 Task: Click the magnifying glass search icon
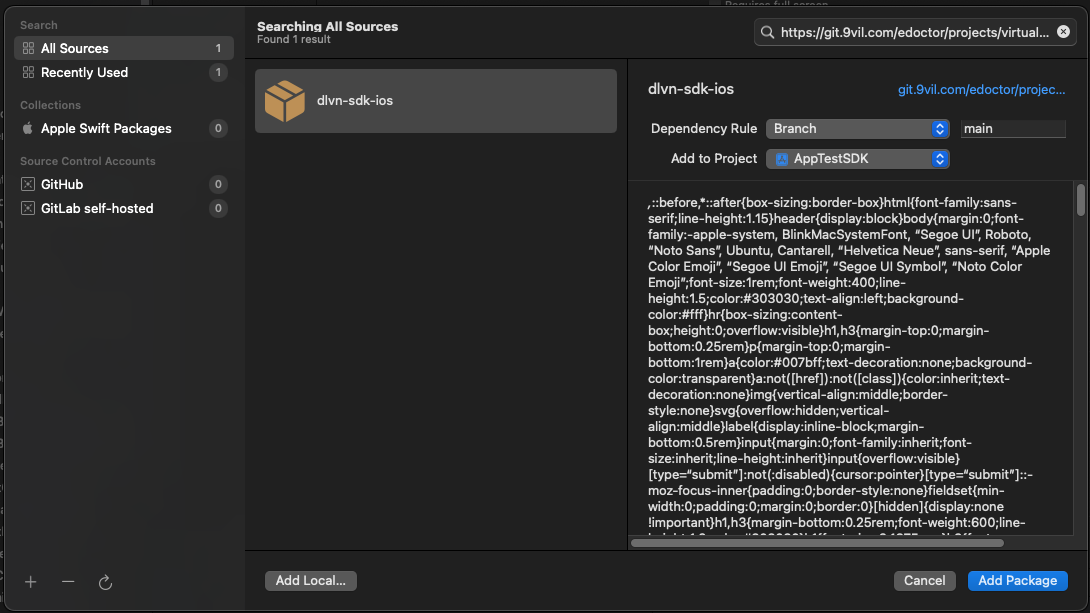(768, 33)
